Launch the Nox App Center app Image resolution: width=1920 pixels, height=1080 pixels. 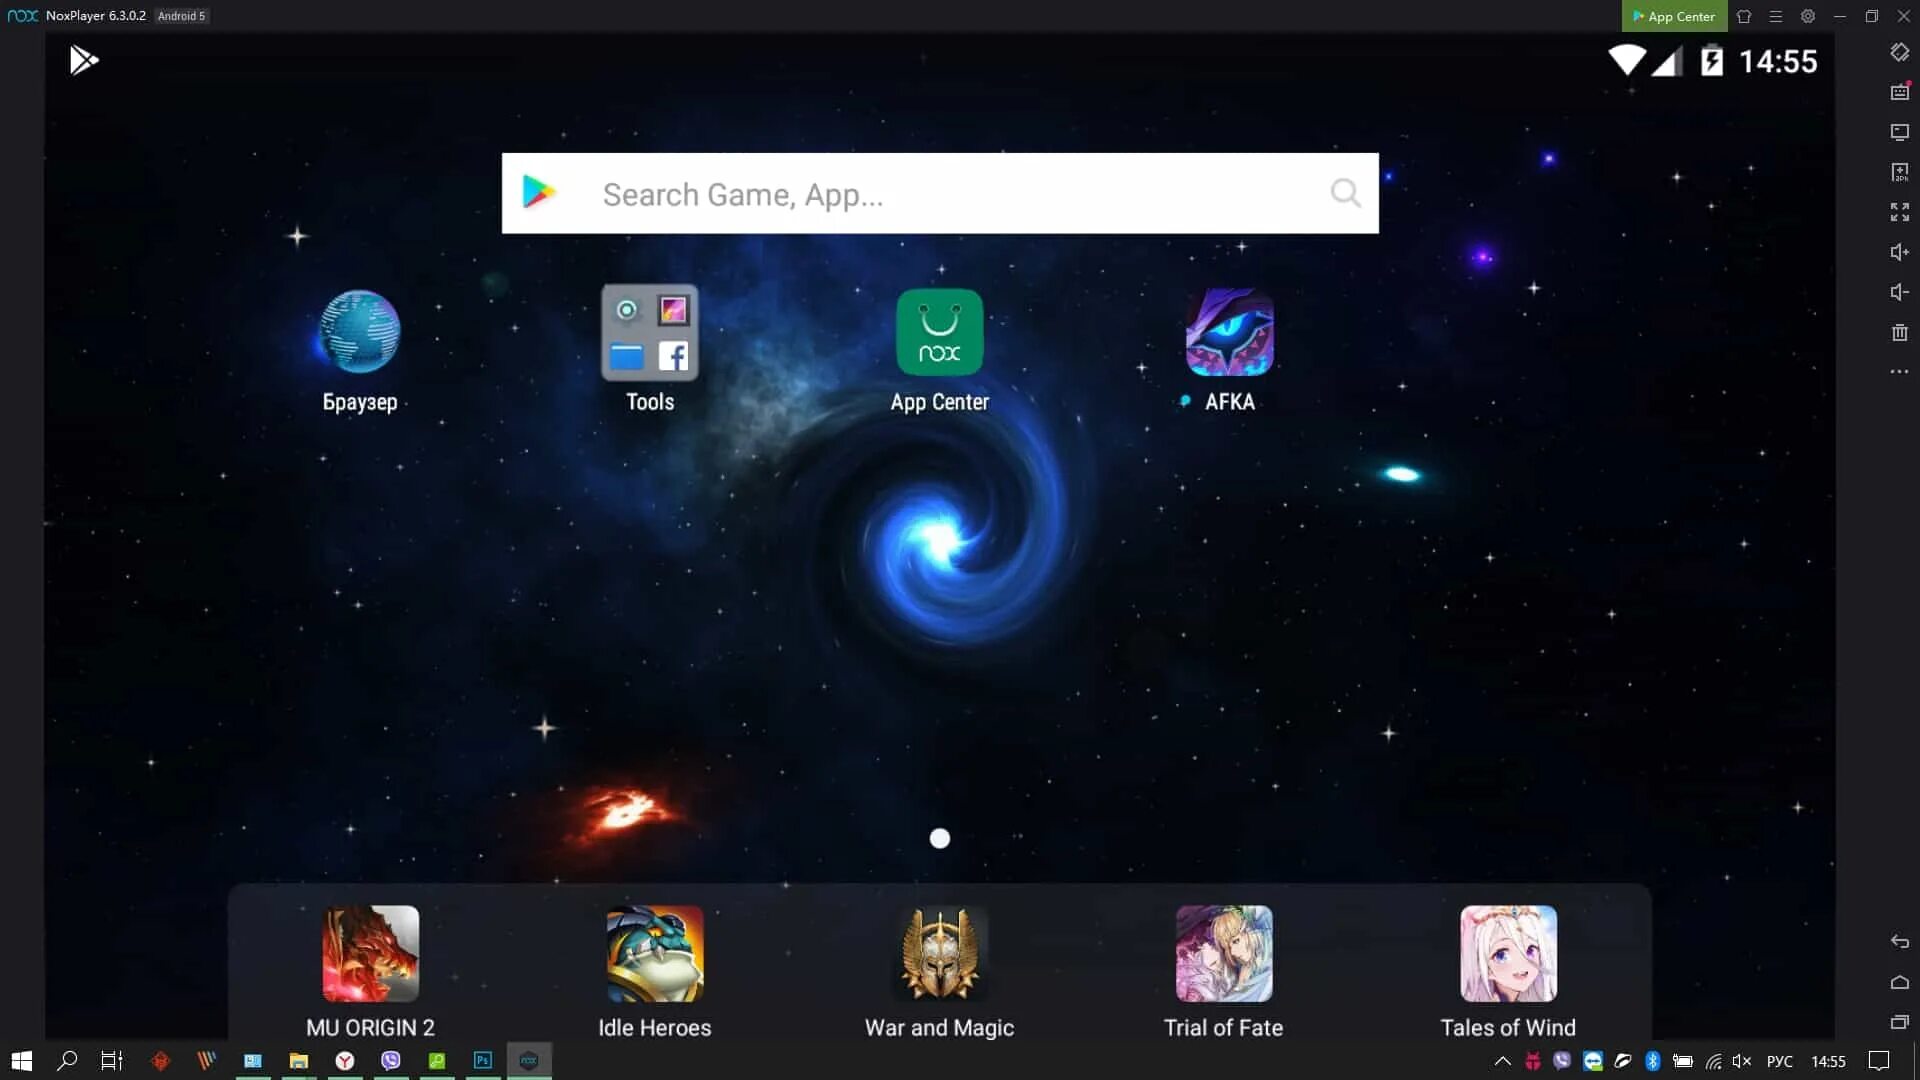(x=939, y=333)
